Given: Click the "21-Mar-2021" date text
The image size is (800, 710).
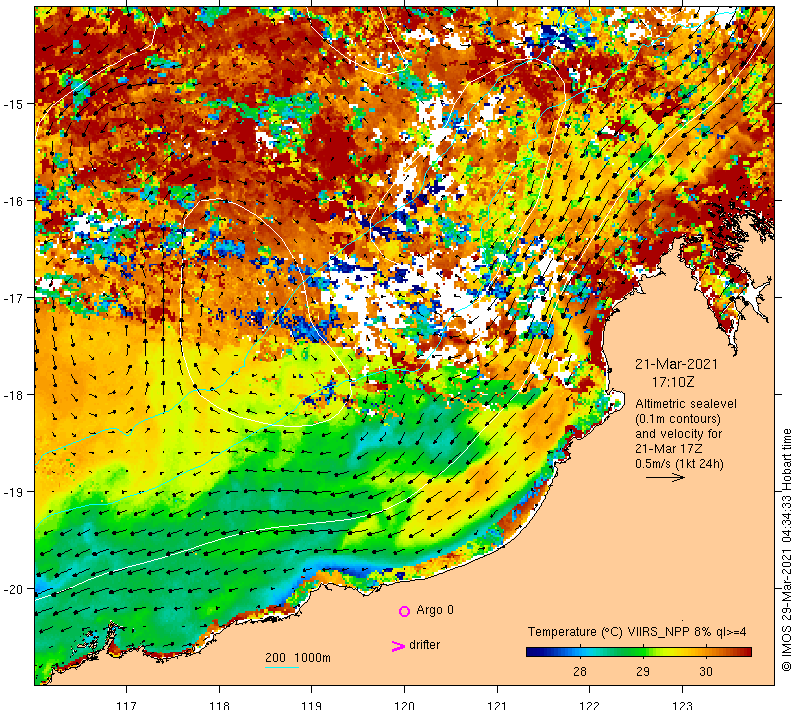Looking at the screenshot, I should coord(676,364).
